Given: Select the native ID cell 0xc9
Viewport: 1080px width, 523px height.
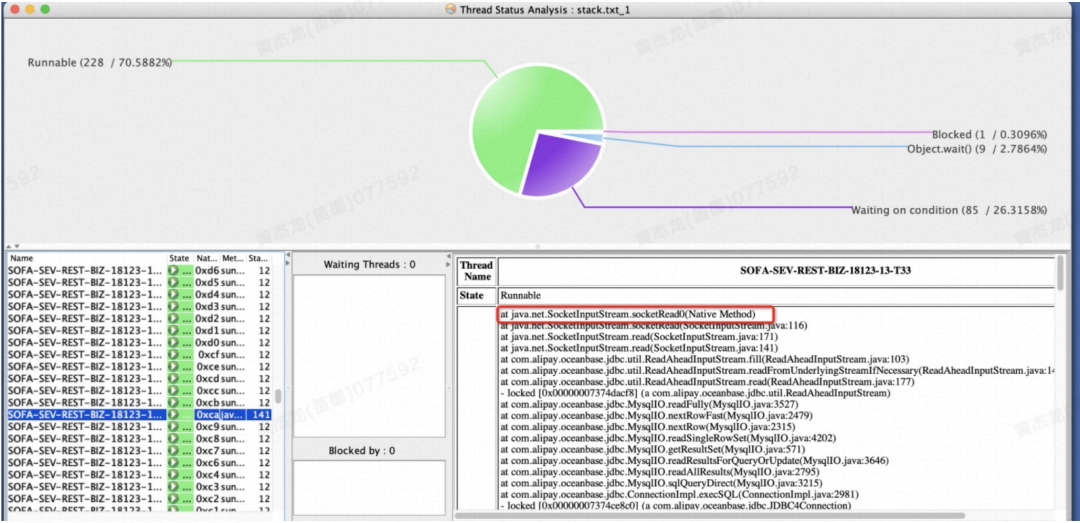Looking at the screenshot, I should click(x=207, y=427).
